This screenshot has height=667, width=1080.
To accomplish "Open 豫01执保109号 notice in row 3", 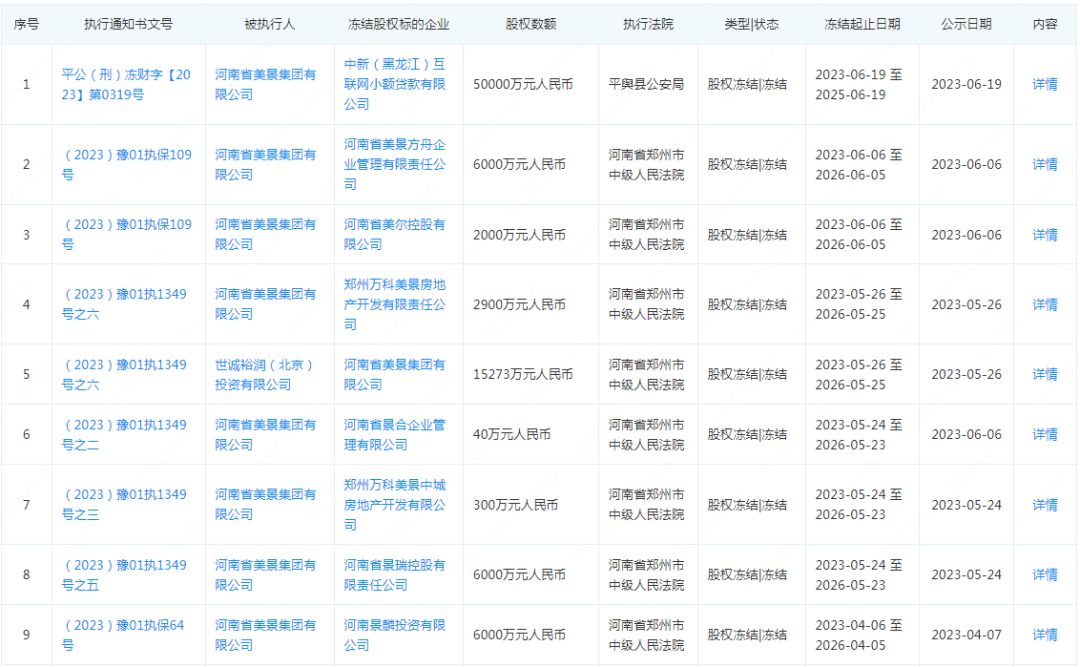I will (127, 234).
